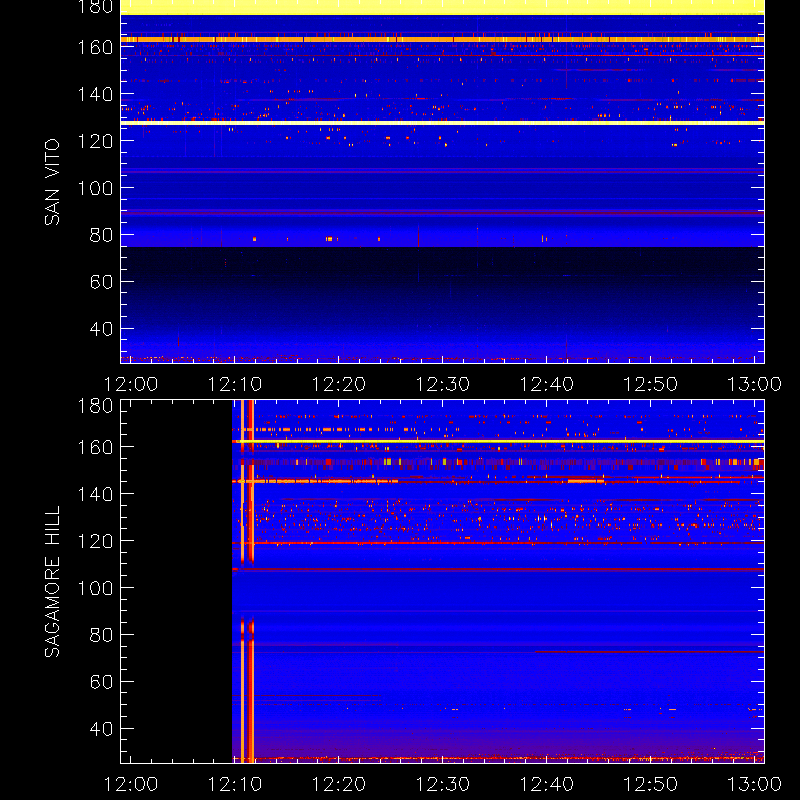Choose the 160 label on Sagamore Hill axis
Image resolution: width=800 pixels, height=800 pixels.
point(95,447)
